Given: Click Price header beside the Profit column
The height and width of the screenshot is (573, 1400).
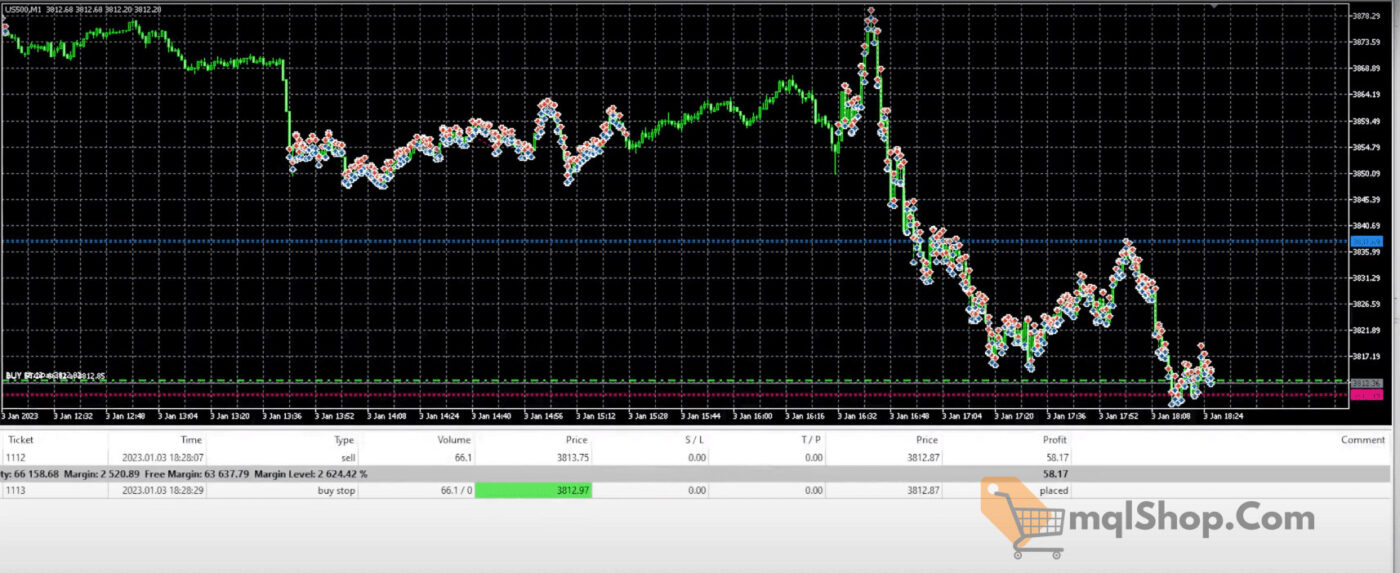Looking at the screenshot, I should click(926, 439).
